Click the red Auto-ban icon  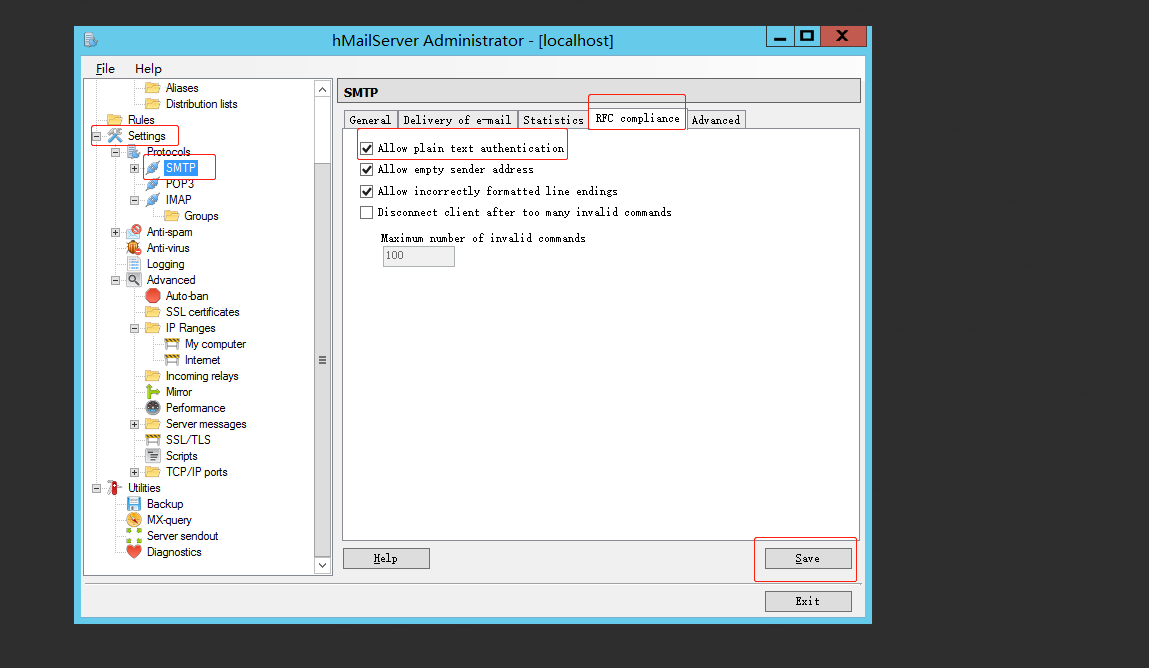(152, 296)
